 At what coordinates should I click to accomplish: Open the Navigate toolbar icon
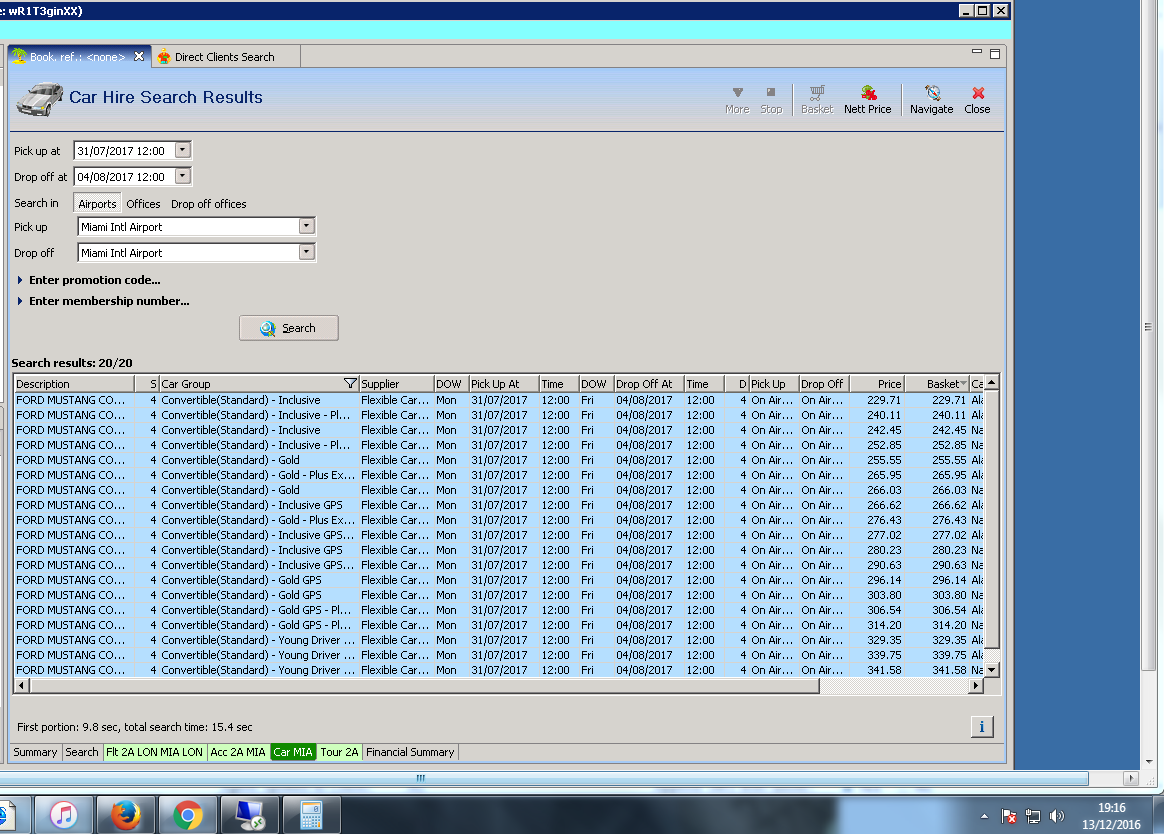click(931, 100)
